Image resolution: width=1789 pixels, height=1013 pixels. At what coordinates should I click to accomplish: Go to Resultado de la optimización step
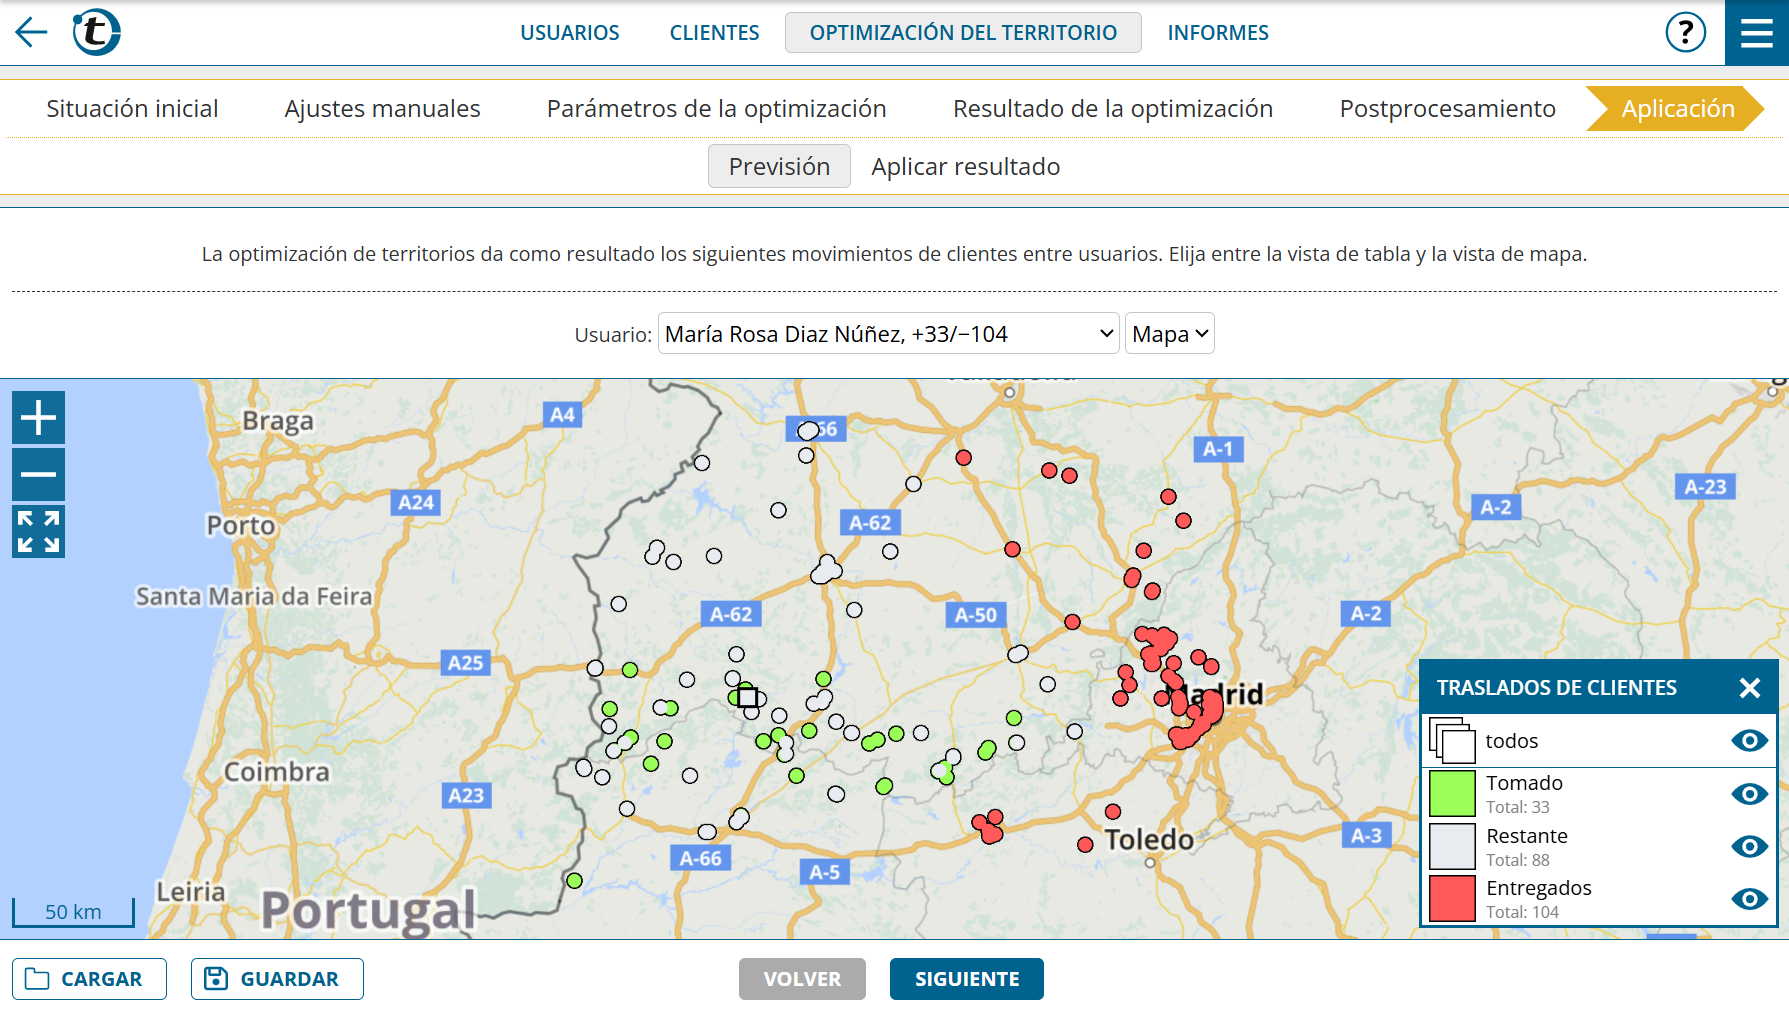tap(1112, 109)
